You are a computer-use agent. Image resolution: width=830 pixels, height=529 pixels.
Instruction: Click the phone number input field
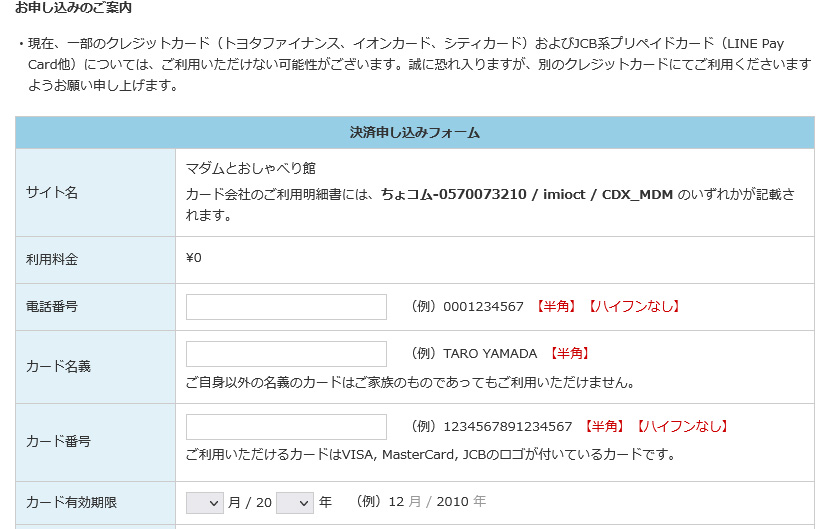(x=286, y=307)
